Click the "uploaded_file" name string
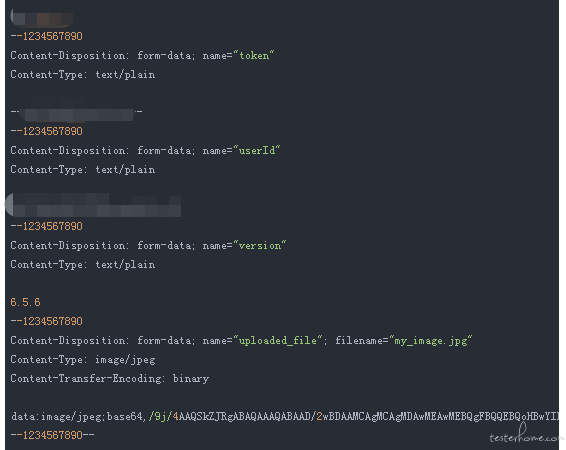The image size is (566, 450). pyautogui.click(x=278, y=340)
